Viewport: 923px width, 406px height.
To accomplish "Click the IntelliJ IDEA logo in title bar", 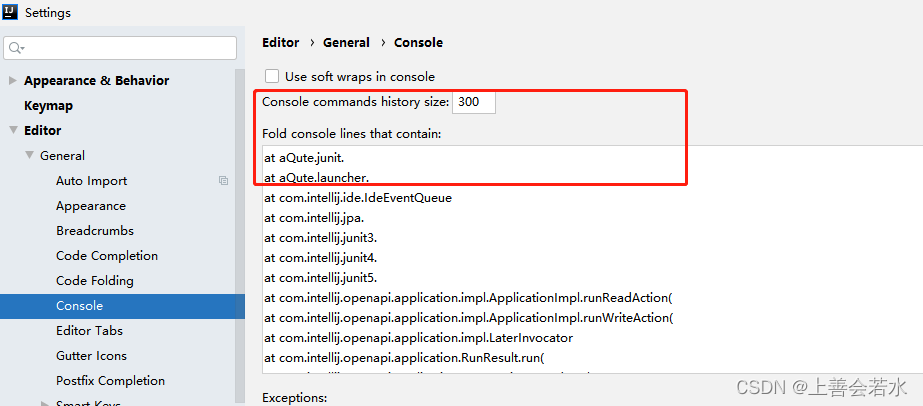I will pyautogui.click(x=10, y=12).
